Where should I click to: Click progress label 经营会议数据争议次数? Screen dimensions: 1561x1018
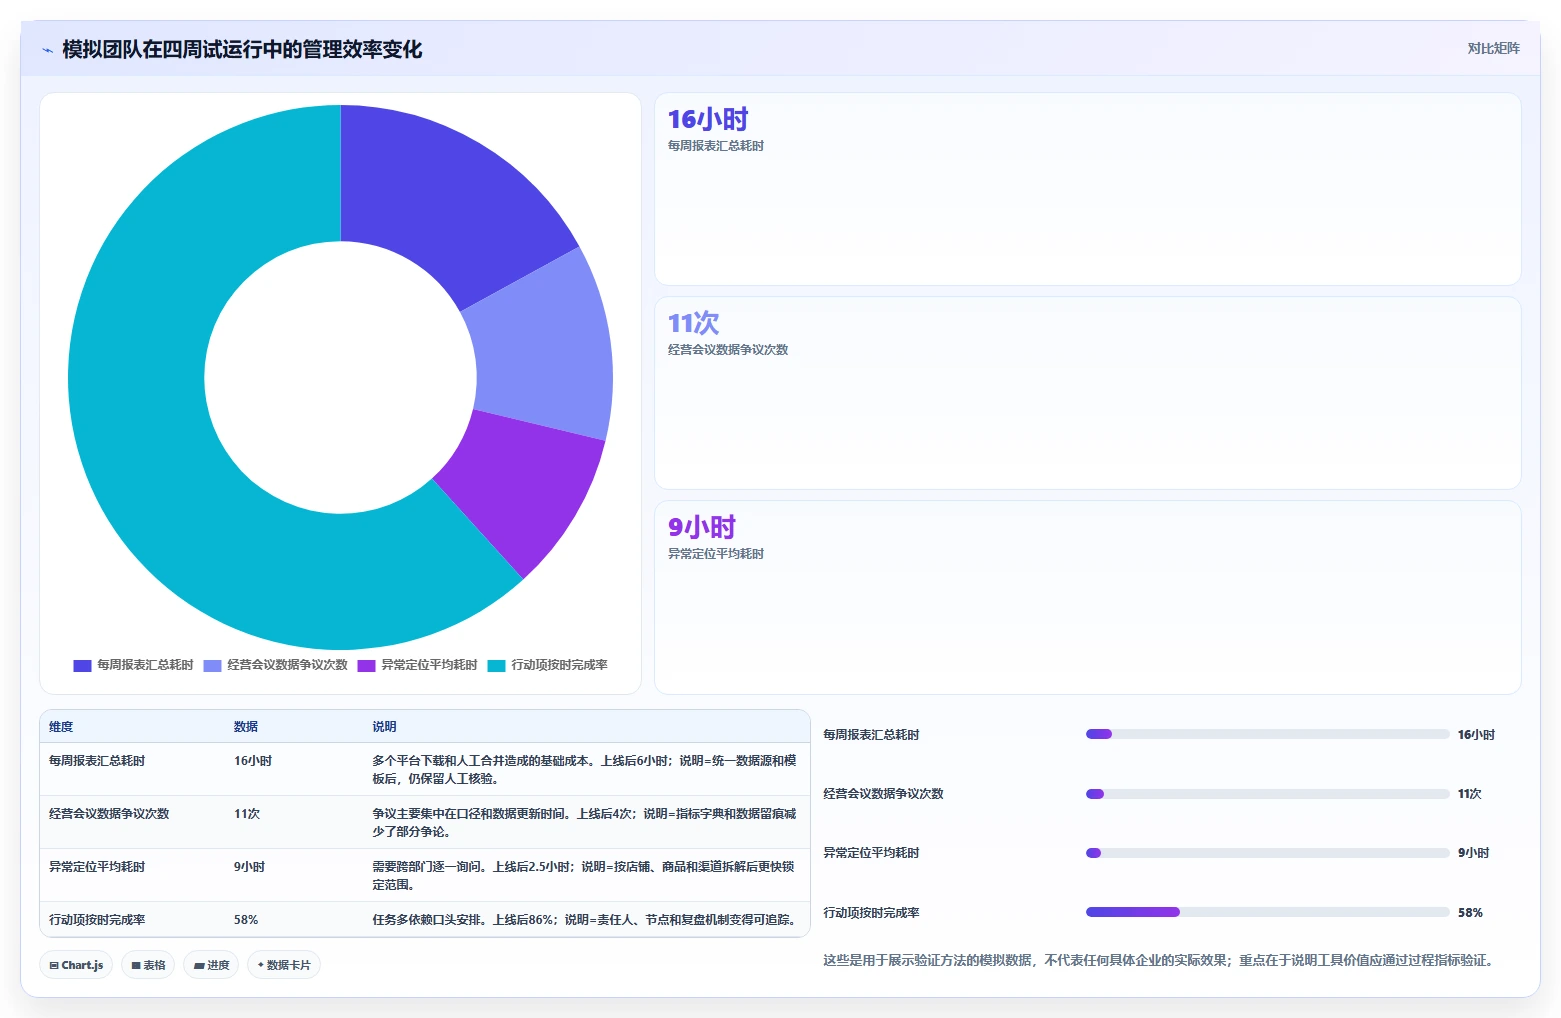[x=883, y=794]
